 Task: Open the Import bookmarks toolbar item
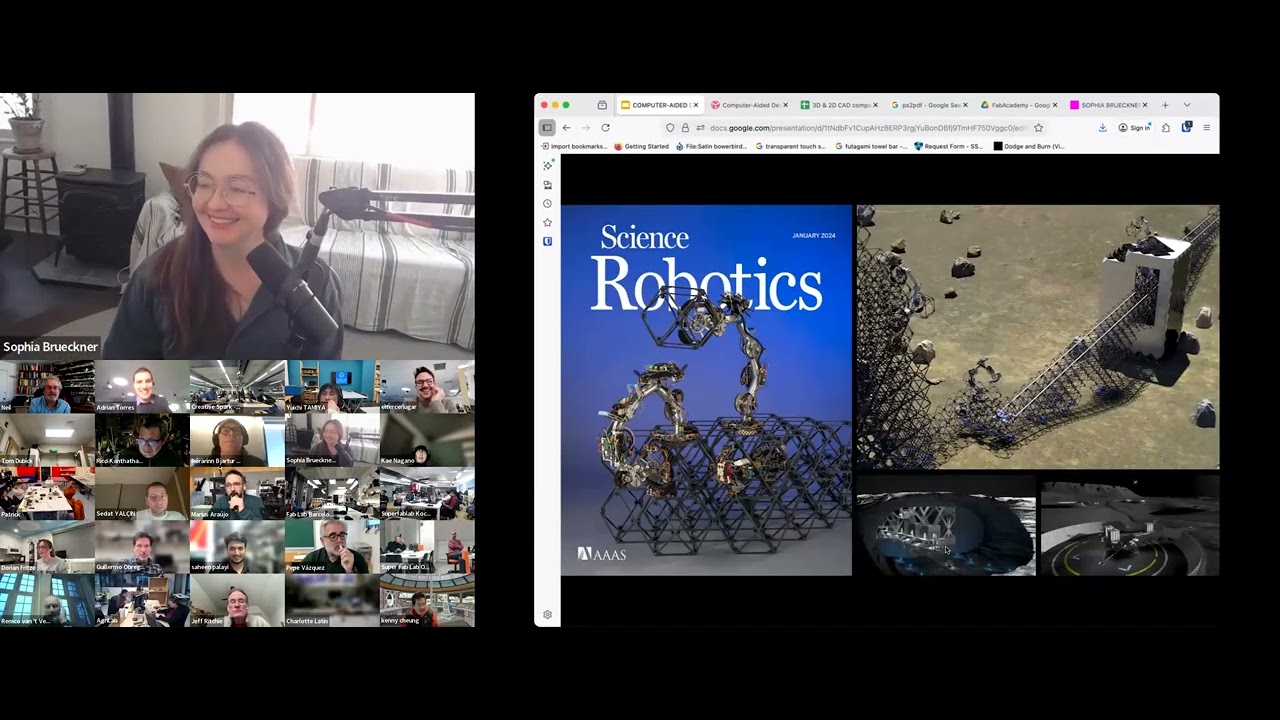[x=574, y=146]
